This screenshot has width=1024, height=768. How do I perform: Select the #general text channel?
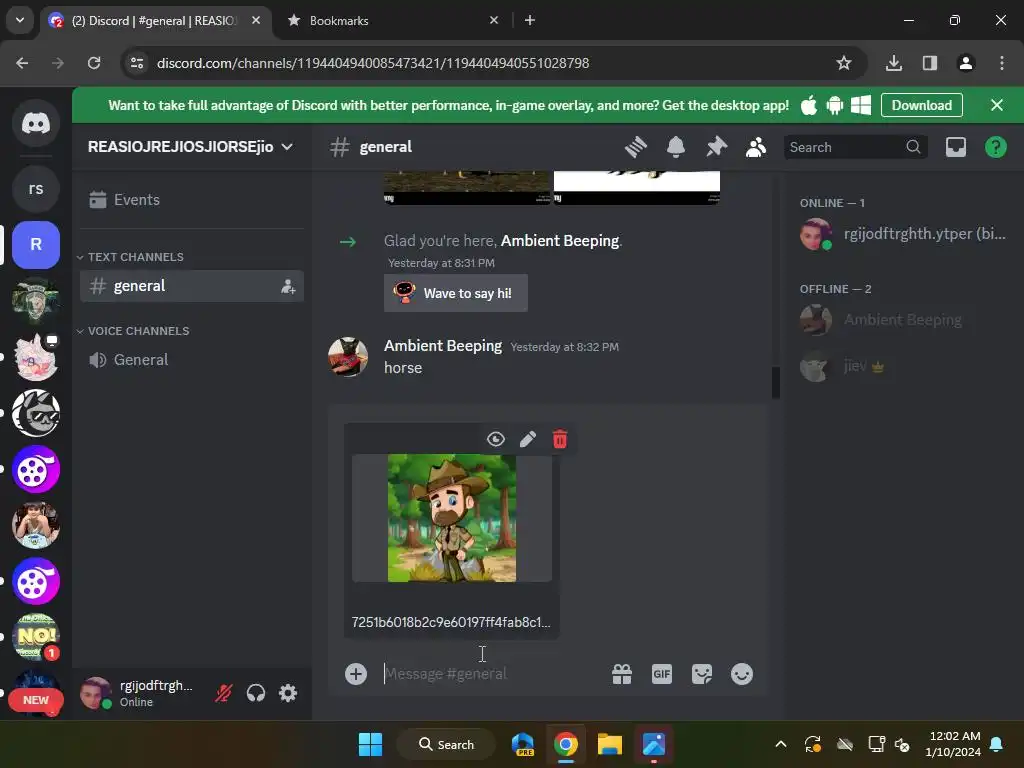(191, 286)
